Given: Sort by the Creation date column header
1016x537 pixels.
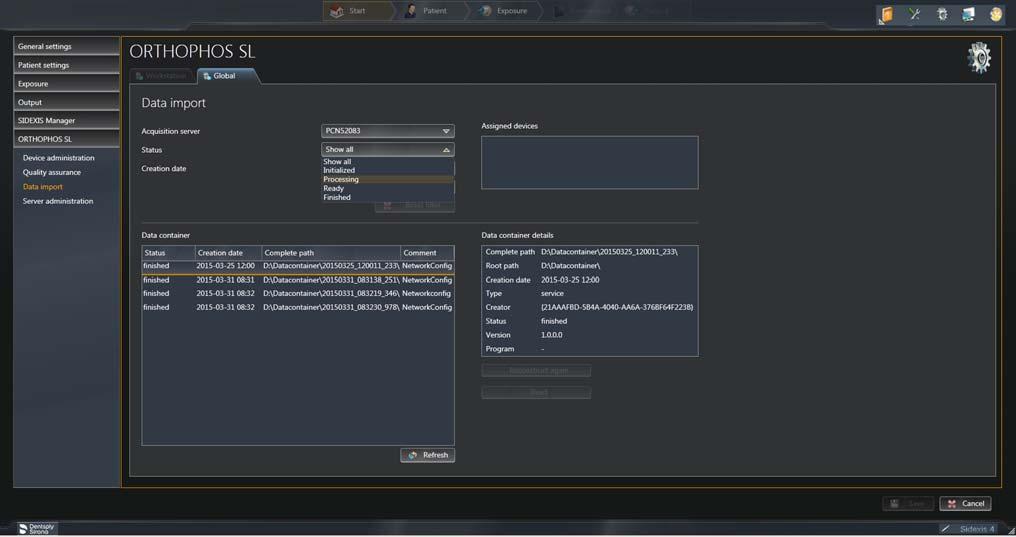Looking at the screenshot, I should [229, 253].
